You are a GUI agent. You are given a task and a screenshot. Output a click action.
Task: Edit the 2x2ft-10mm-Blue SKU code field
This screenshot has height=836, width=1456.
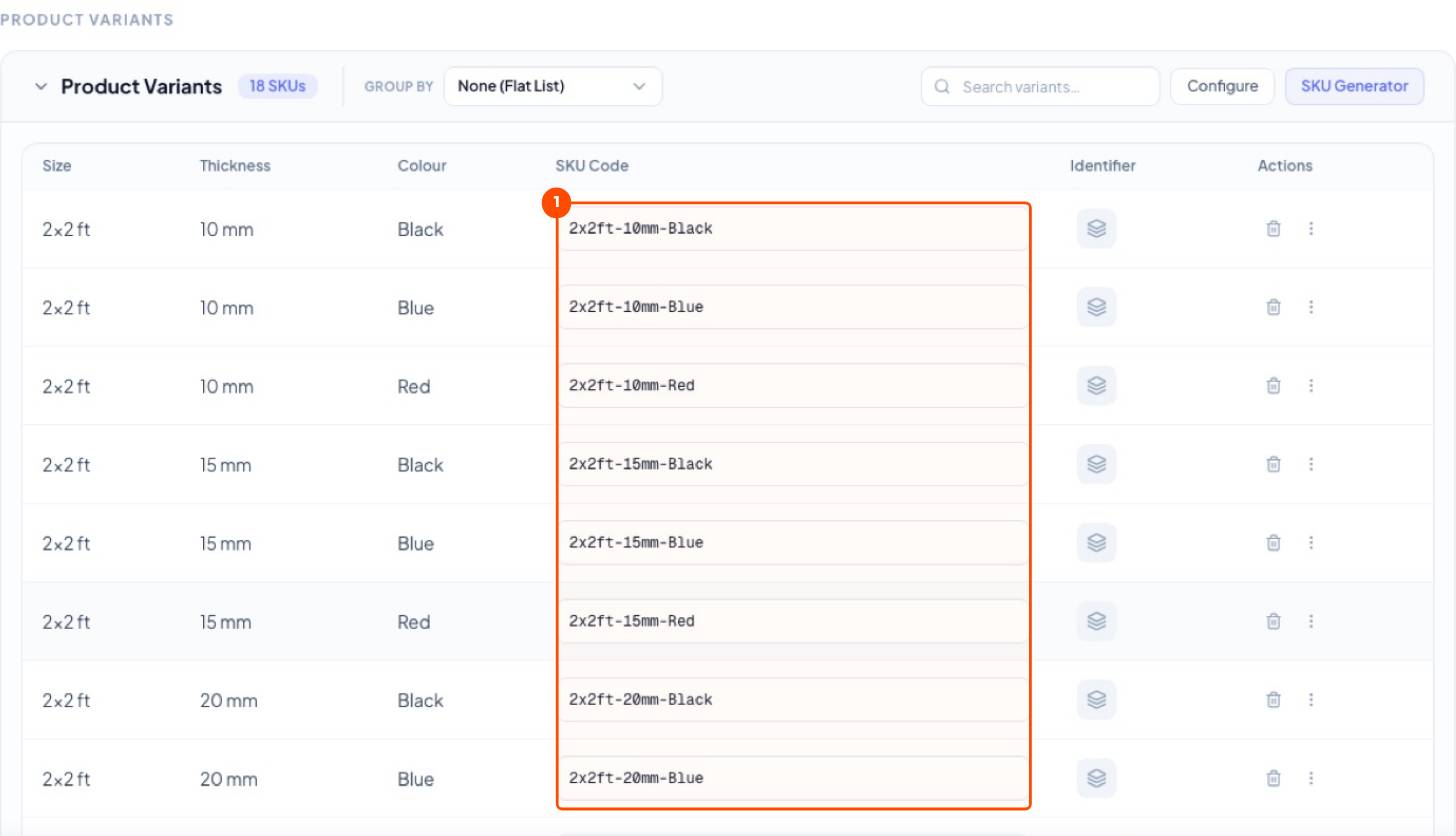point(793,307)
